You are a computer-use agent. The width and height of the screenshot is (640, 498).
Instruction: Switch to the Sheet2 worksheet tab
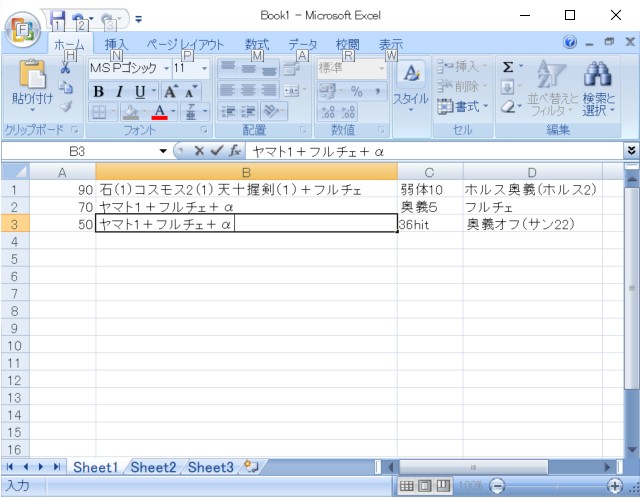click(153, 467)
